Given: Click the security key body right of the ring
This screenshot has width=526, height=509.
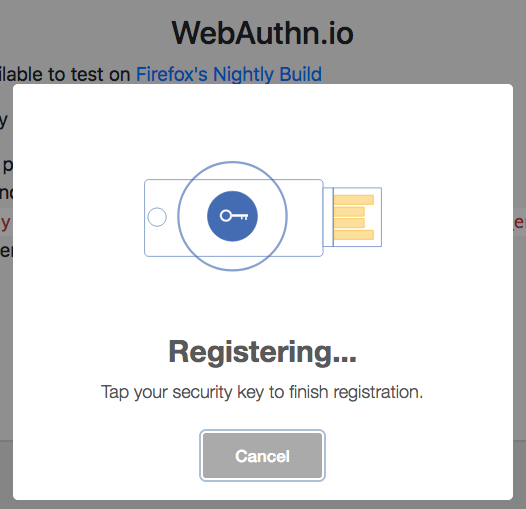Looking at the screenshot, I should click(x=305, y=218).
